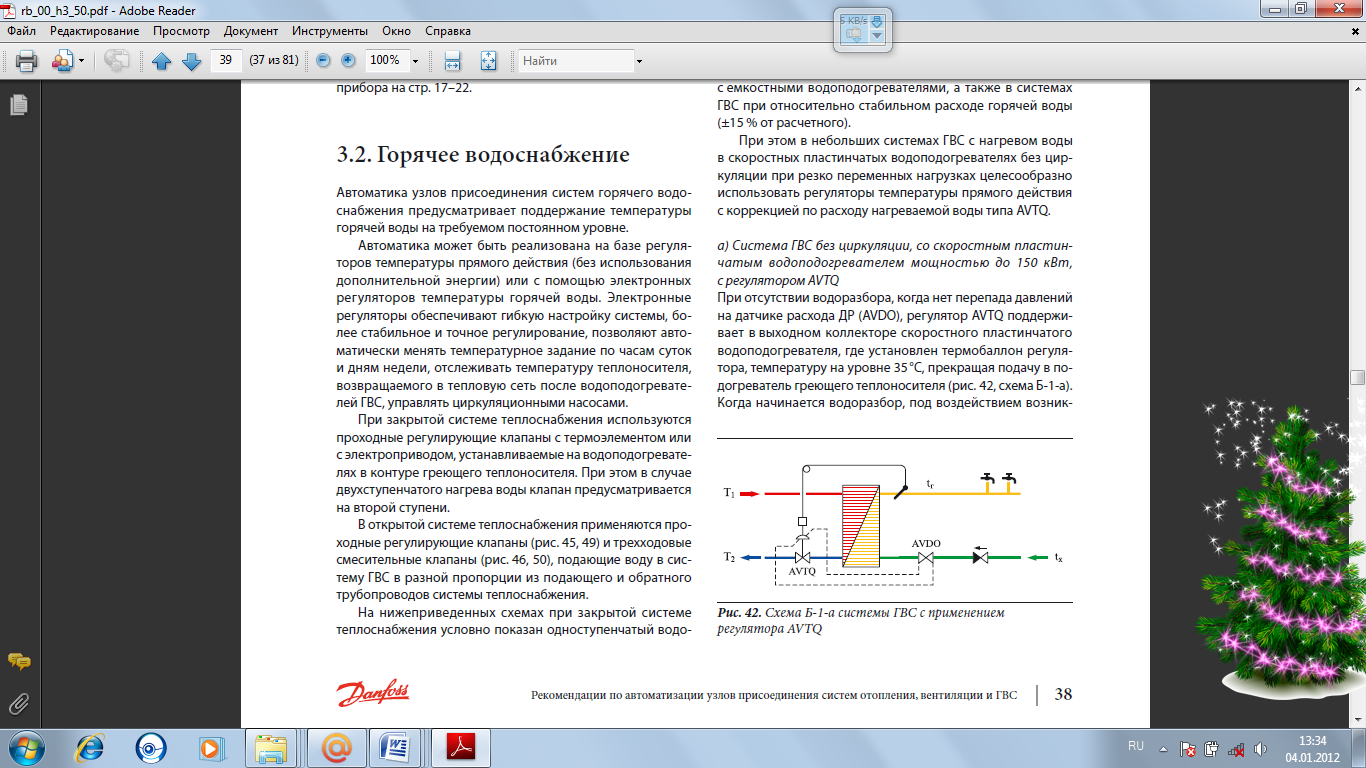This screenshot has height=768, width=1366.
Task: Click the 100% zoom value field
Action: (x=387, y=60)
